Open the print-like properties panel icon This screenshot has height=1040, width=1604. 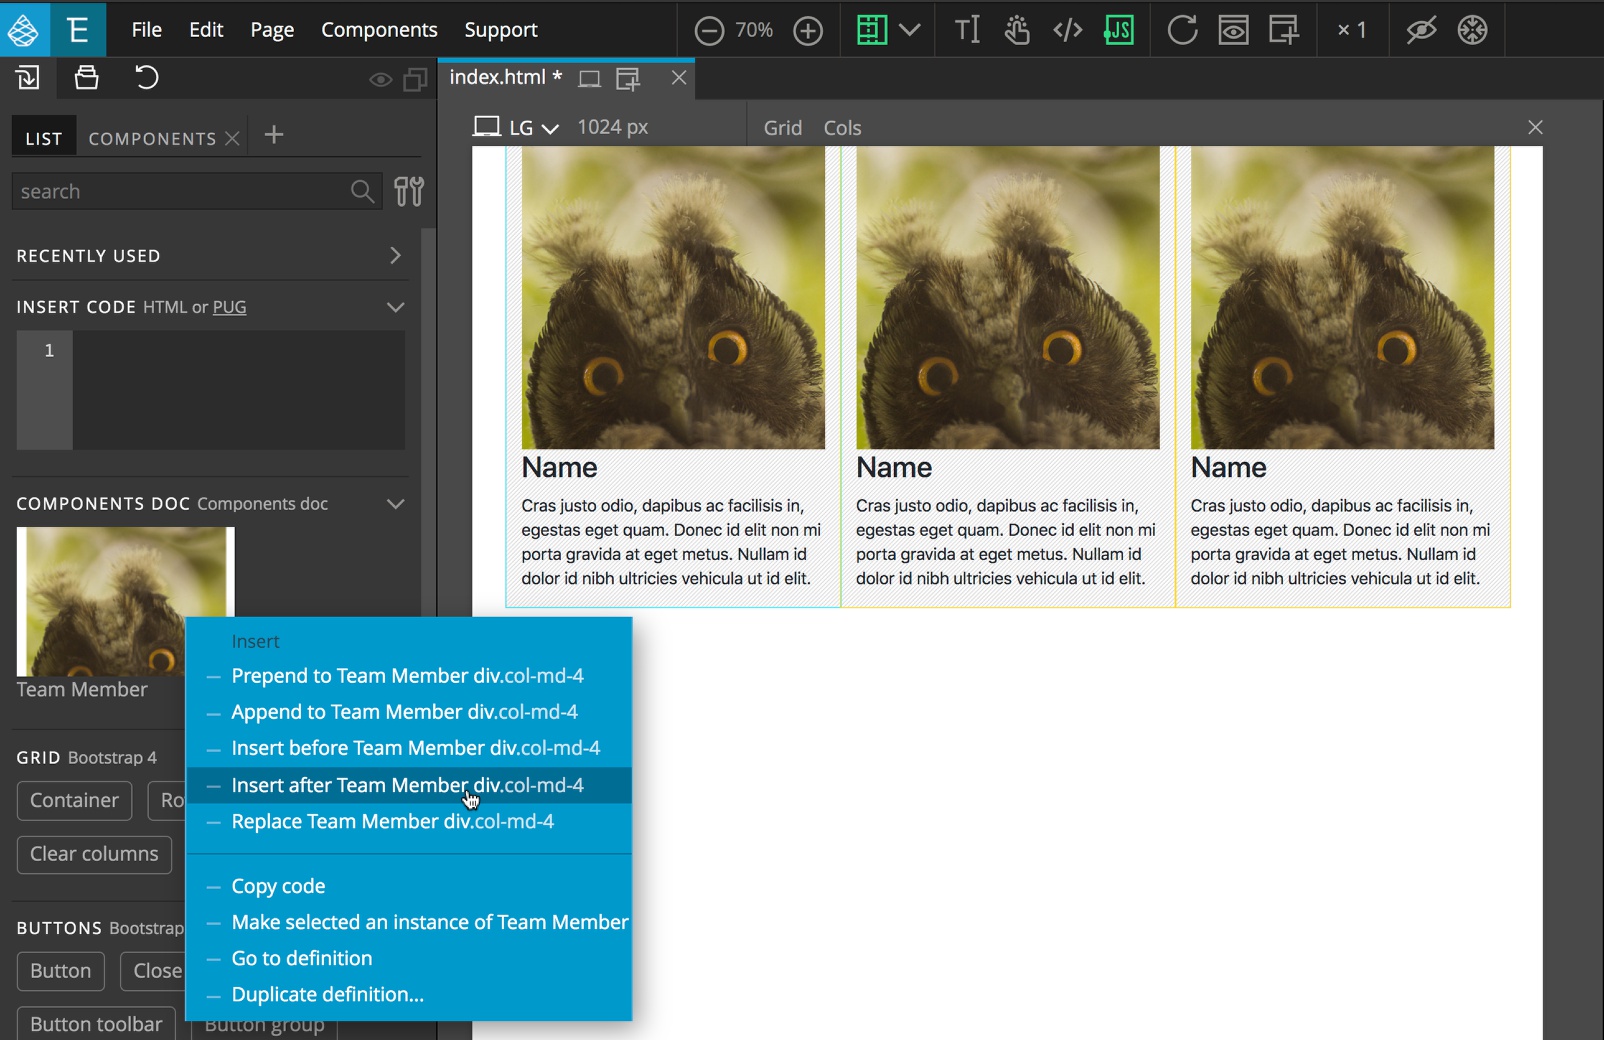tap(87, 78)
